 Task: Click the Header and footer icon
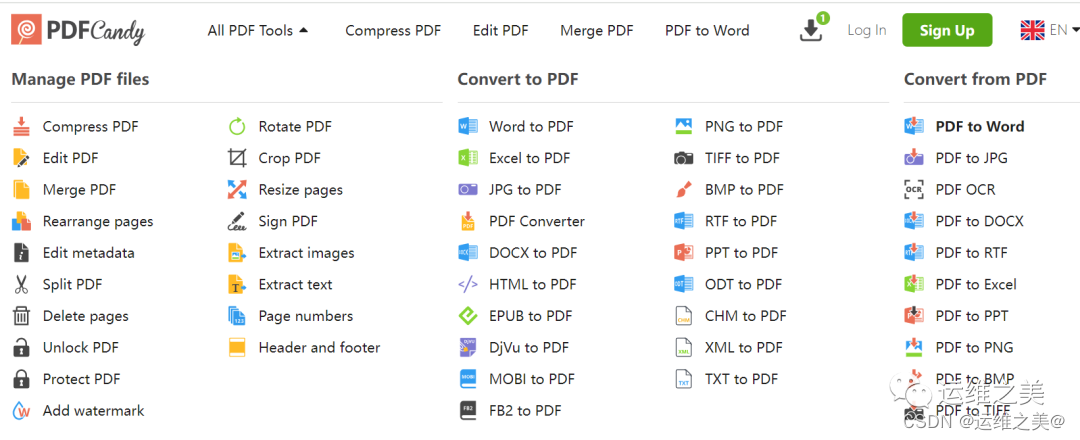coord(237,348)
